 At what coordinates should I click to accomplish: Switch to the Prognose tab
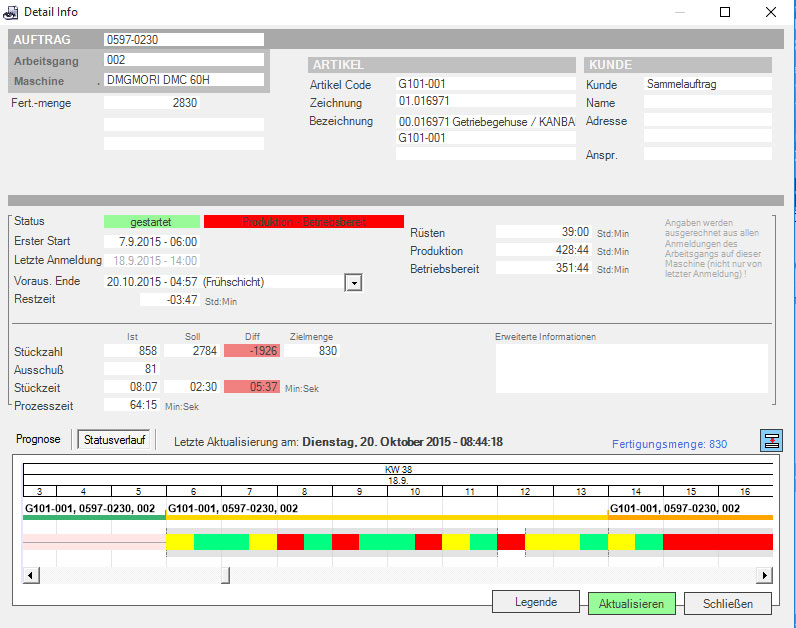pos(38,439)
